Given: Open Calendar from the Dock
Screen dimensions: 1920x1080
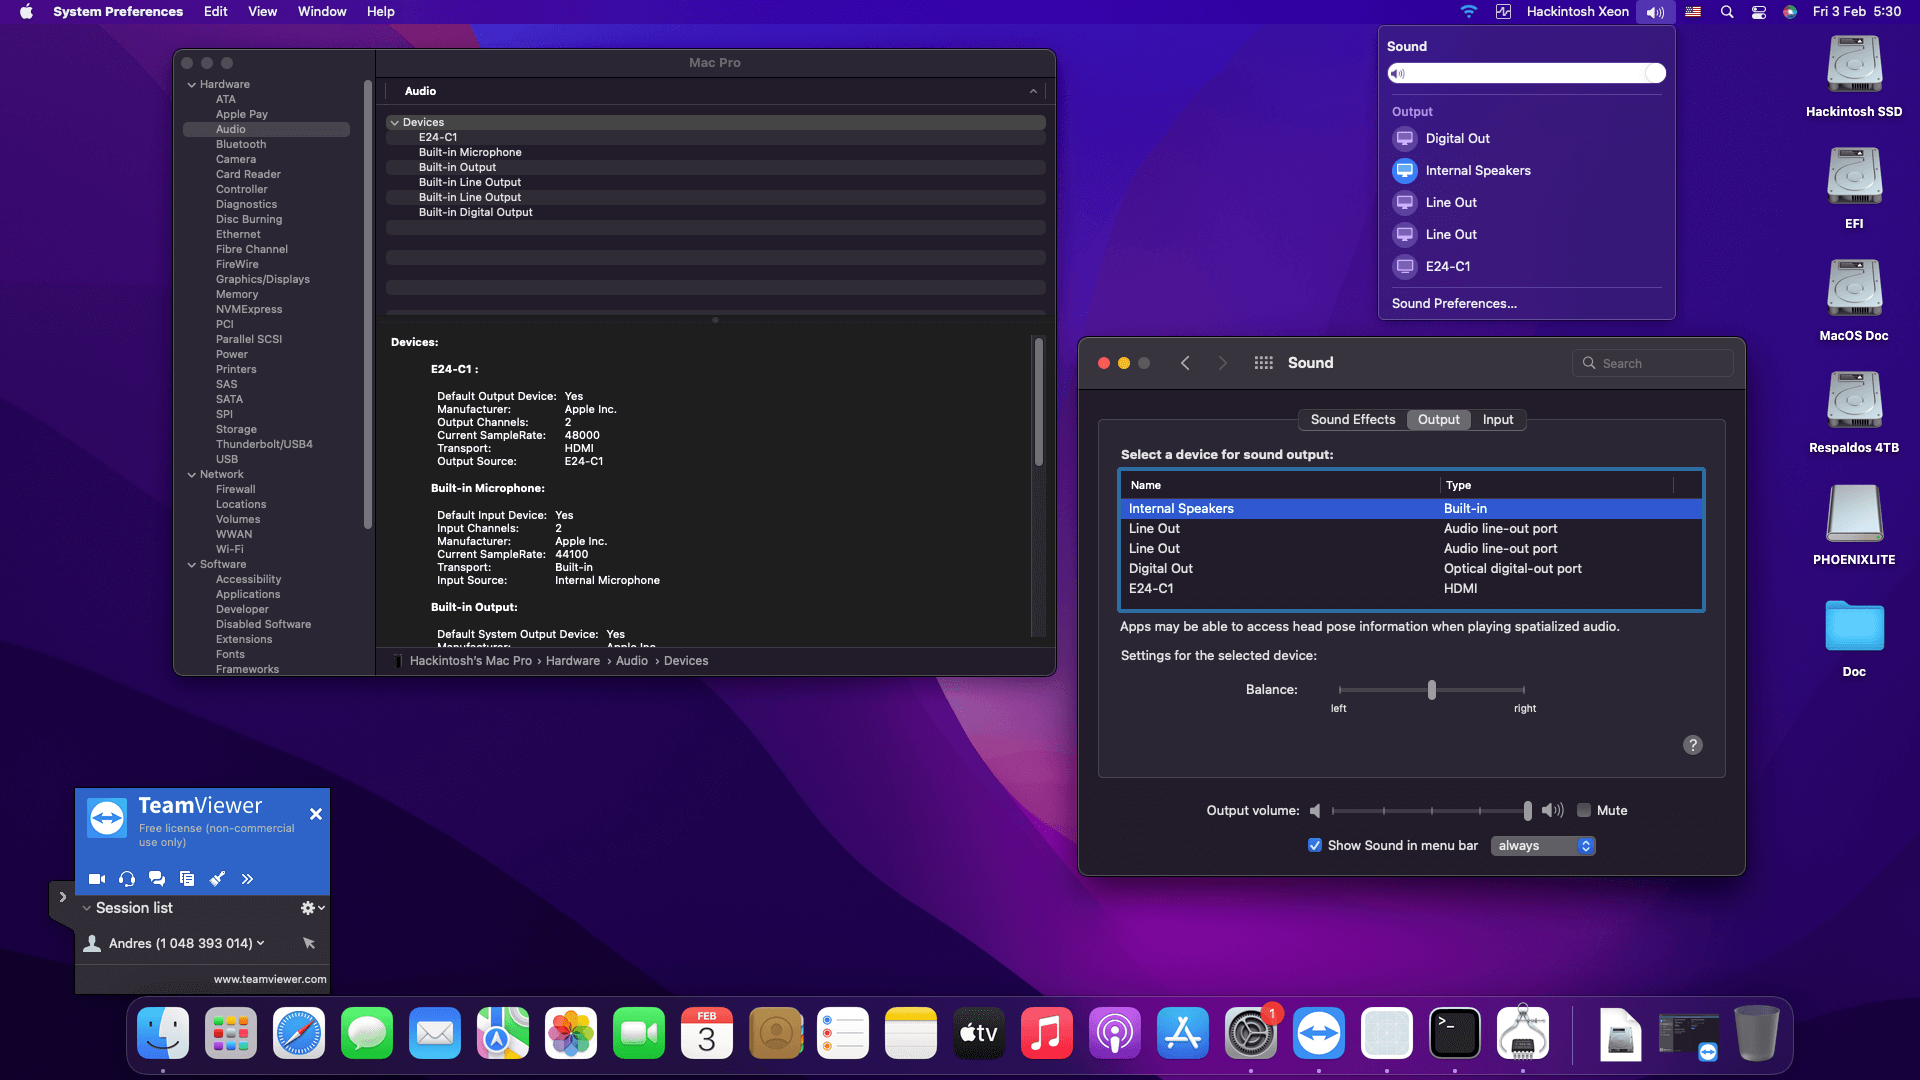Looking at the screenshot, I should coord(707,1034).
